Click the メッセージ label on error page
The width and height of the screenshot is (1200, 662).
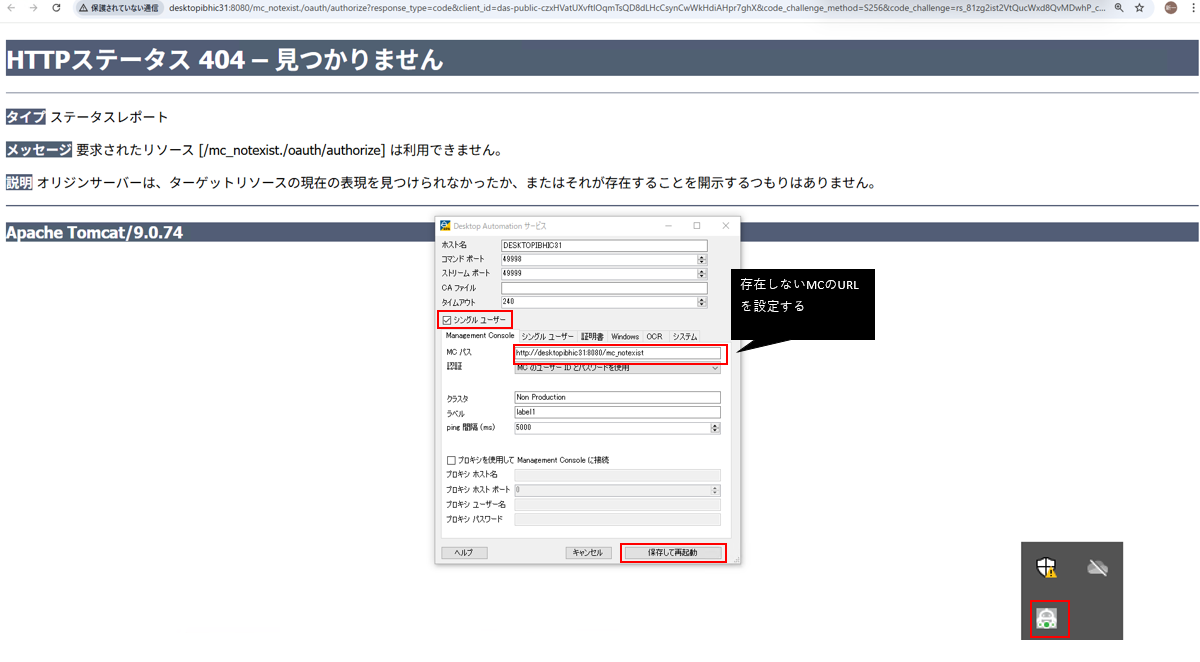pos(39,150)
